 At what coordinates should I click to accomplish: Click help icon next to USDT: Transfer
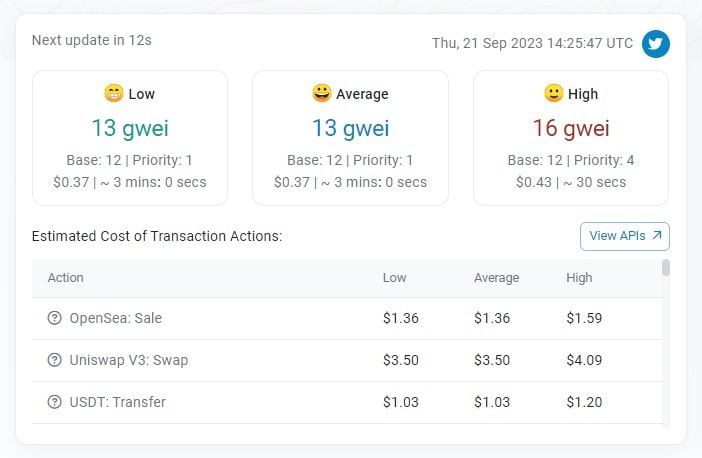click(55, 402)
